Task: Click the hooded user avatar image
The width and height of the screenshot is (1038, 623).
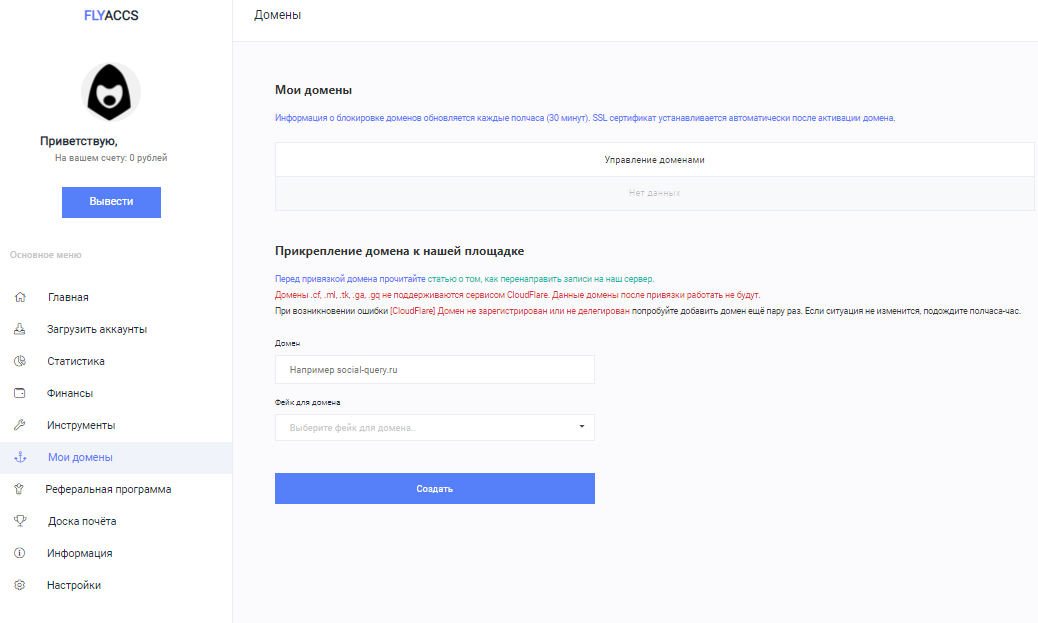Action: [111, 92]
